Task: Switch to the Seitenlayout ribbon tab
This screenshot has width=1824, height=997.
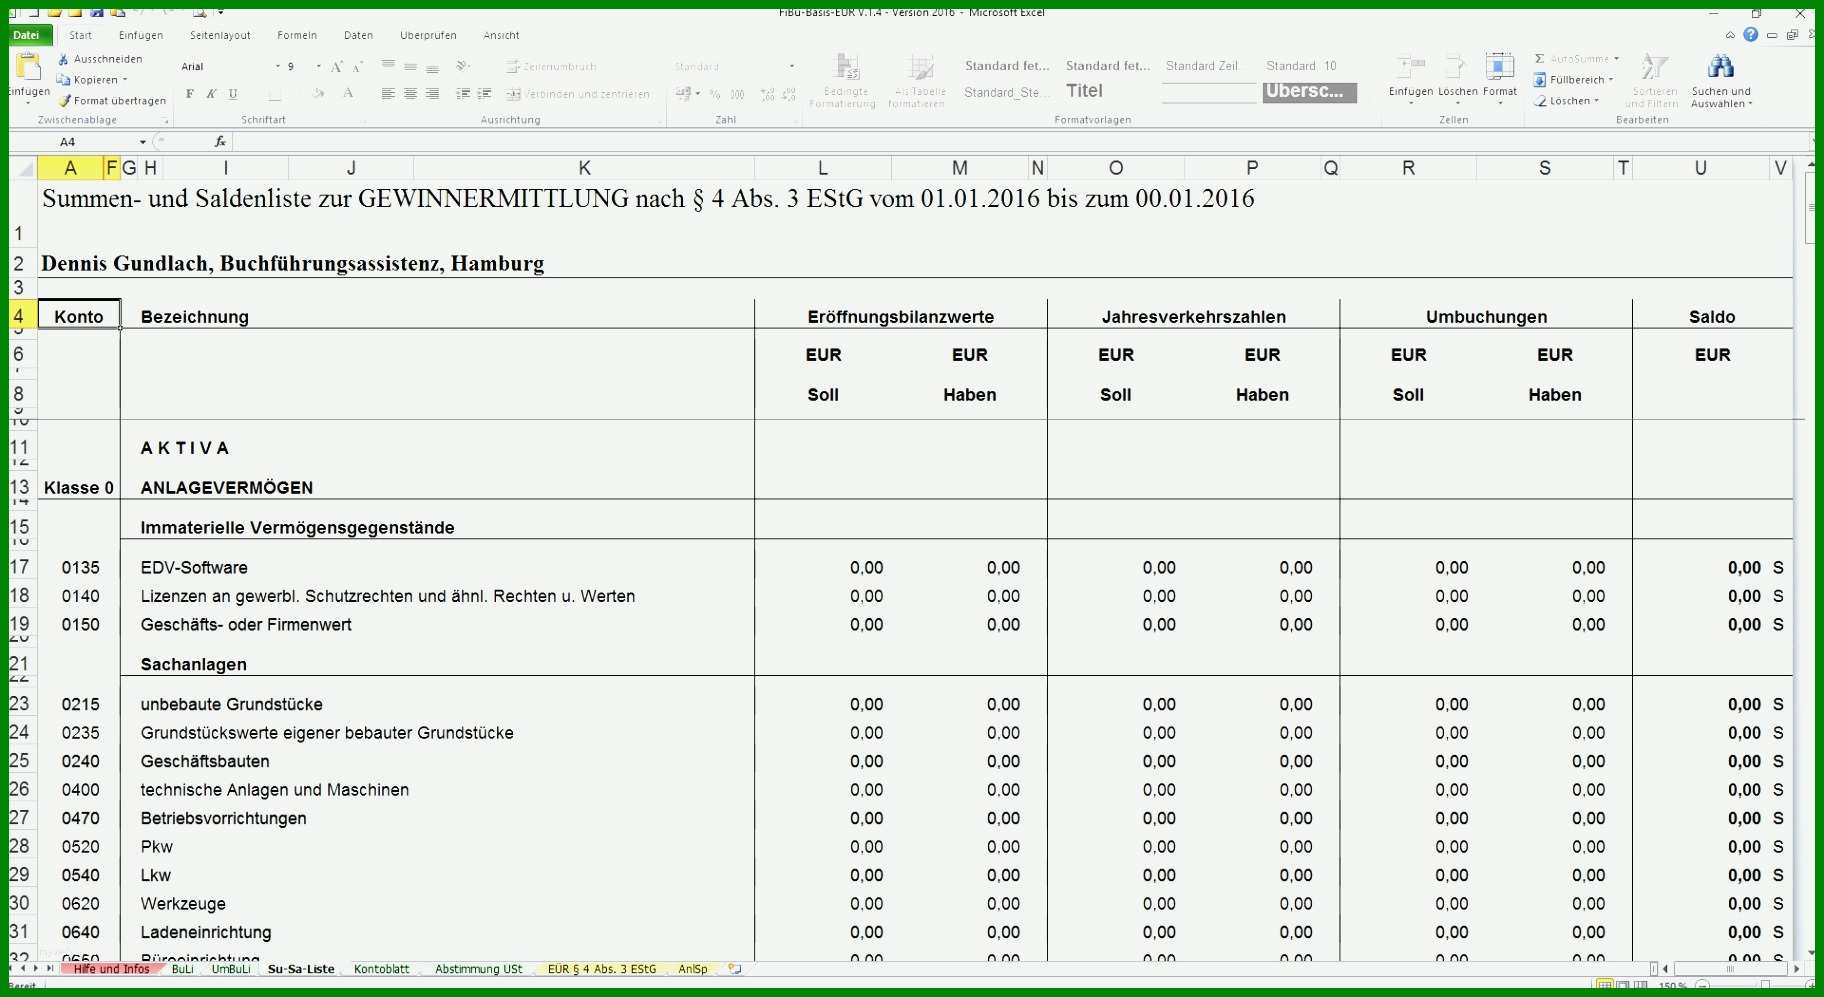Action: pyautogui.click(x=220, y=35)
